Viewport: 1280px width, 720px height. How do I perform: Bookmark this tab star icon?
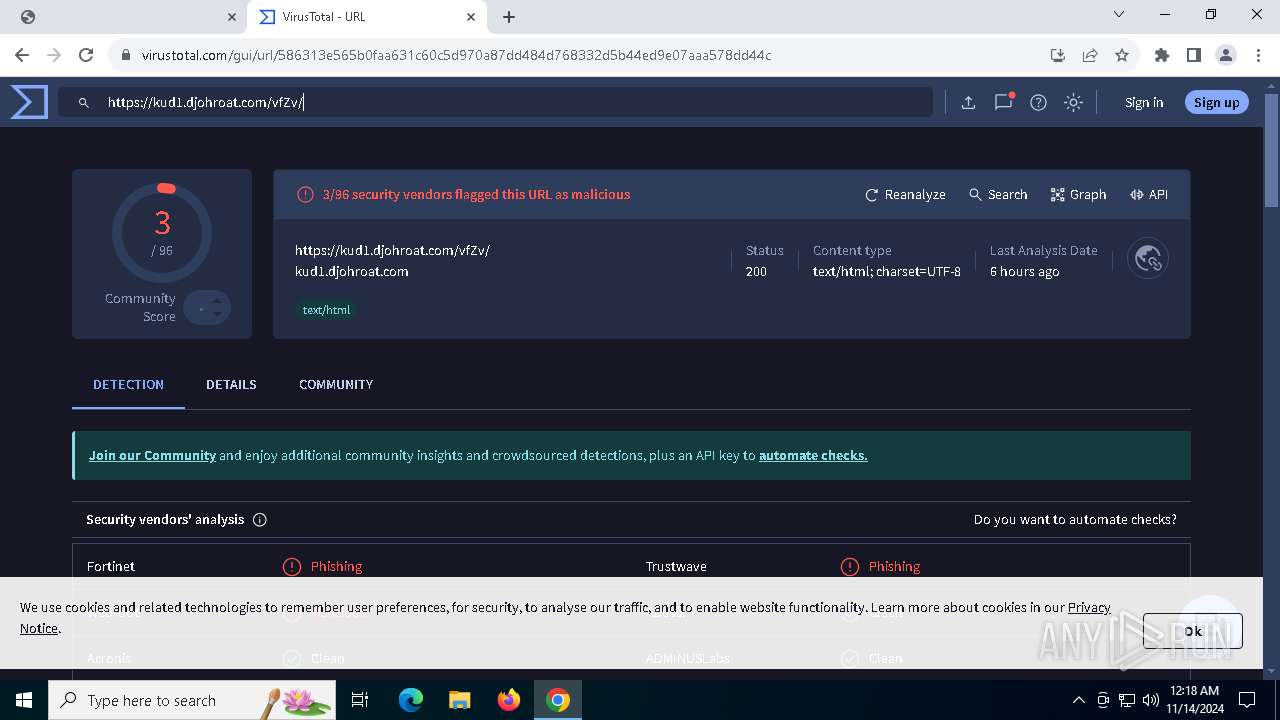click(x=1122, y=55)
